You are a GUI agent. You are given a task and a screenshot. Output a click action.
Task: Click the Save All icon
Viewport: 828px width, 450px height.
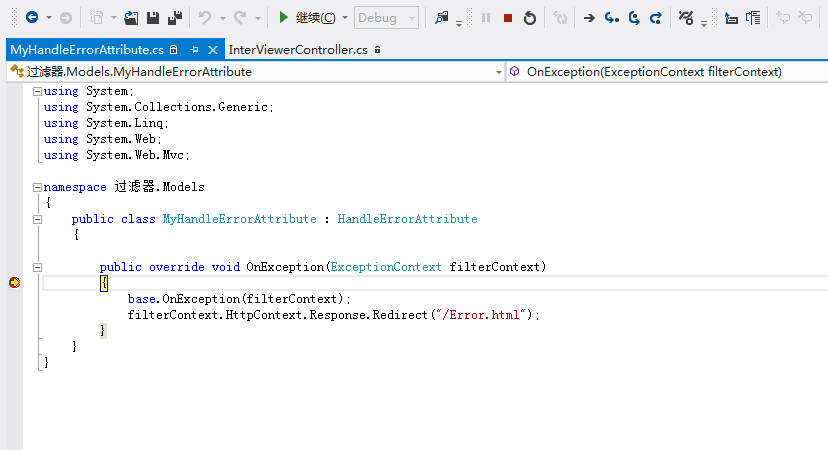(x=175, y=18)
